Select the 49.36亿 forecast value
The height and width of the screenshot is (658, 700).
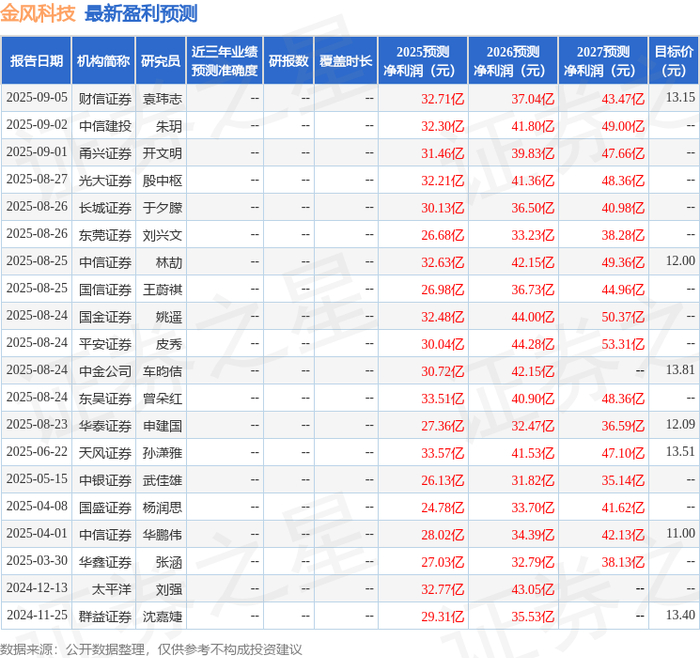point(623,262)
